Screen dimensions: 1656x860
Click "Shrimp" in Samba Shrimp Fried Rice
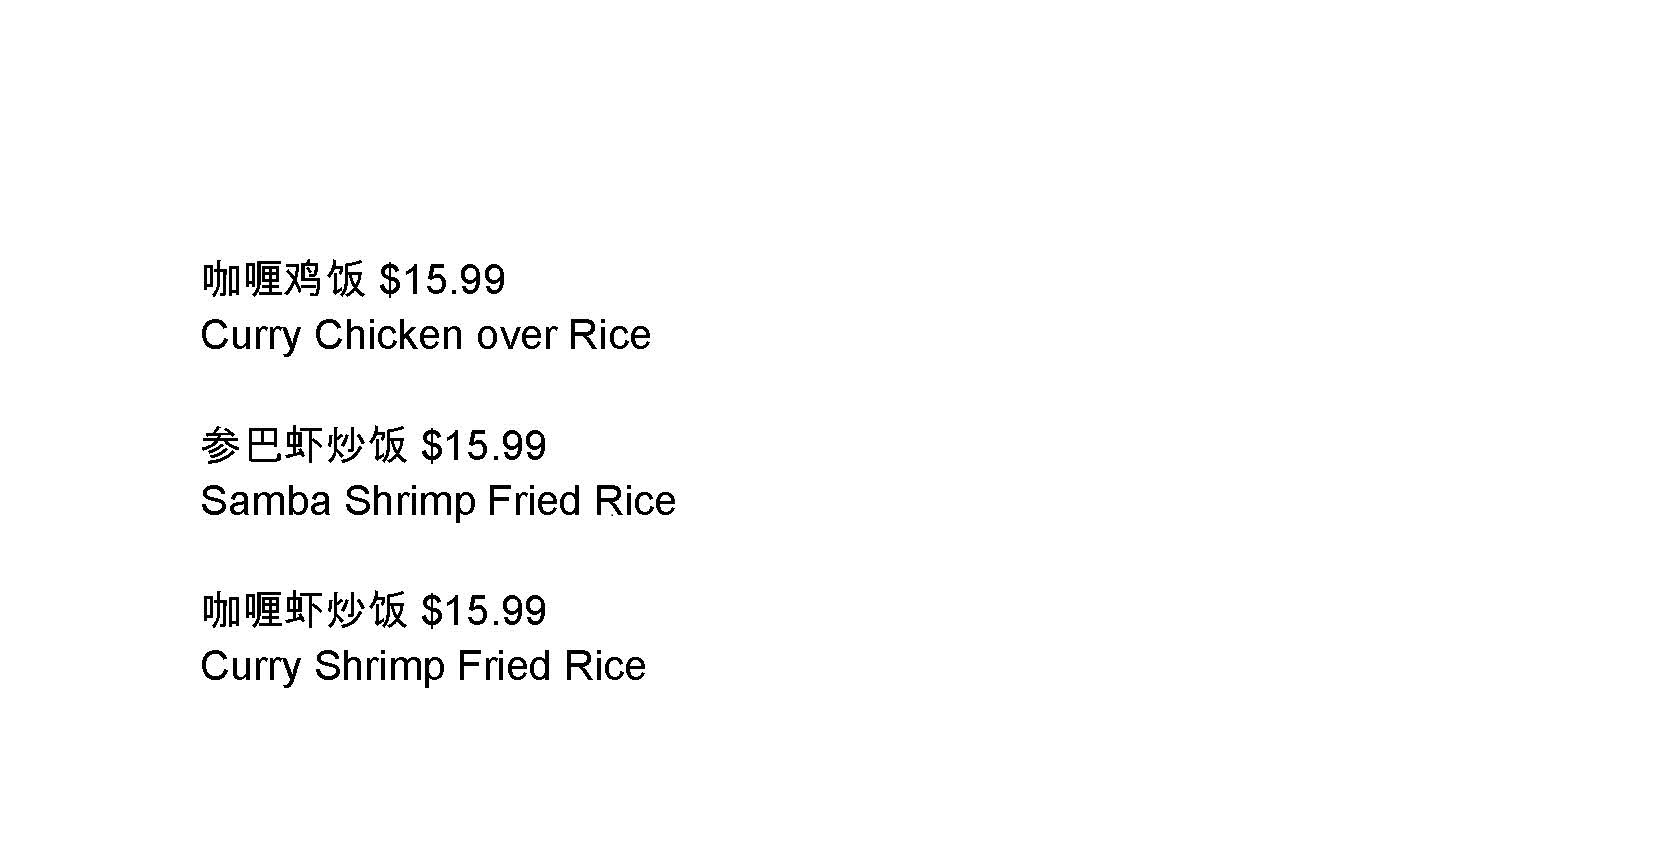(410, 501)
